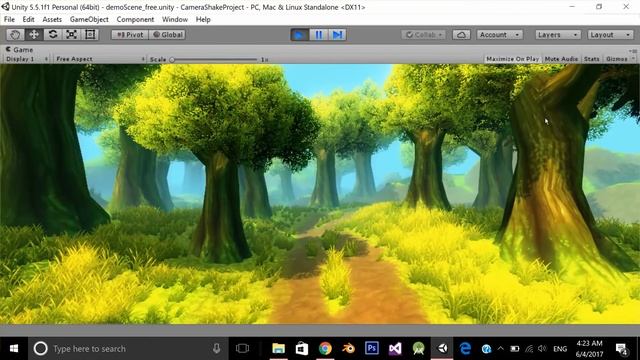Toggle Global handle rotation
This screenshot has width=640, height=360.
tap(168, 35)
